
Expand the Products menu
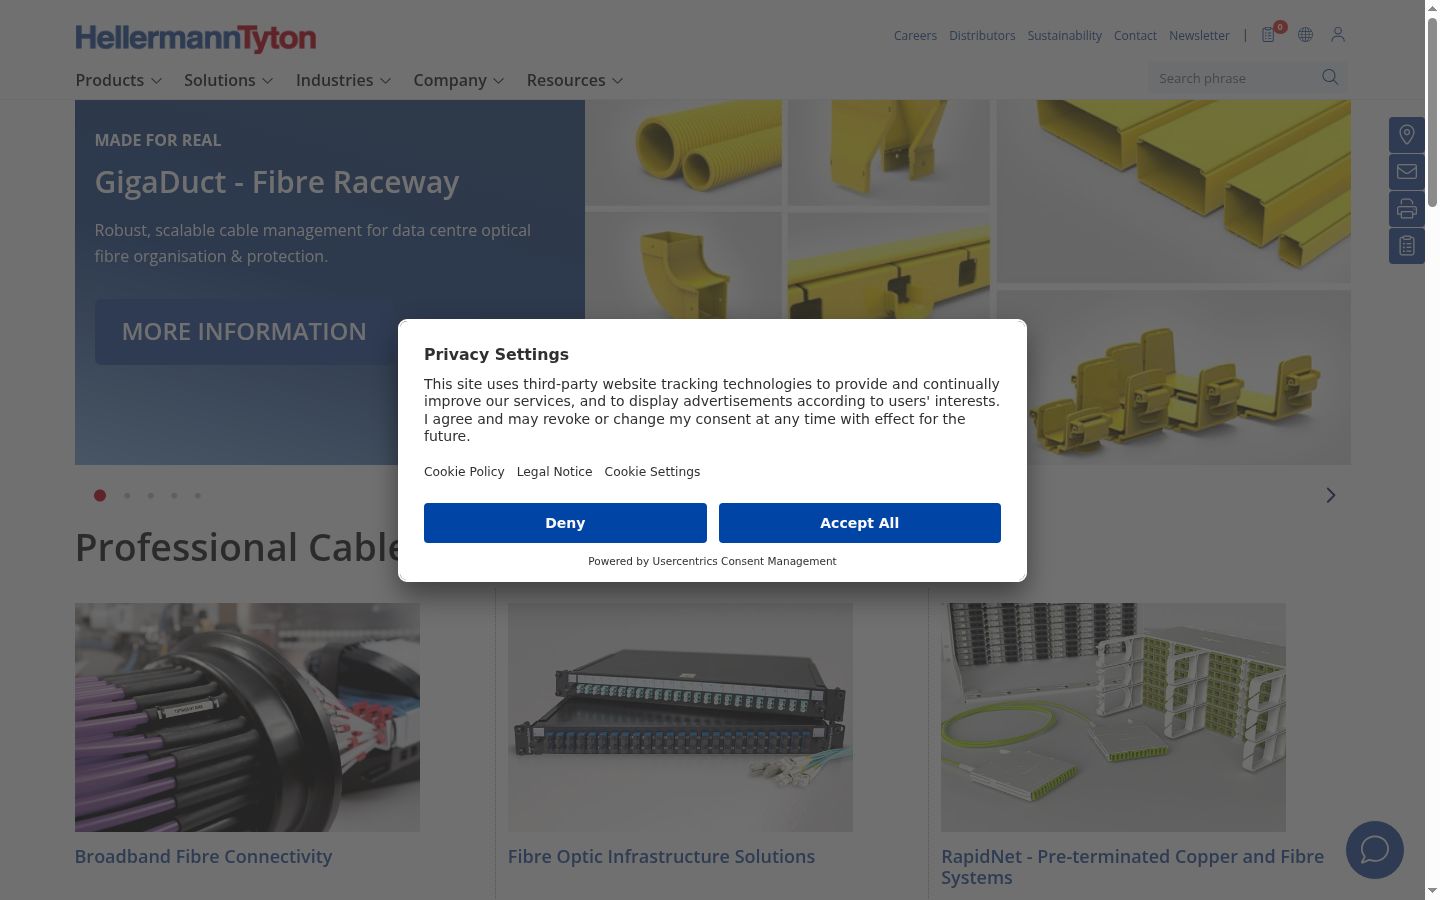[x=119, y=80]
